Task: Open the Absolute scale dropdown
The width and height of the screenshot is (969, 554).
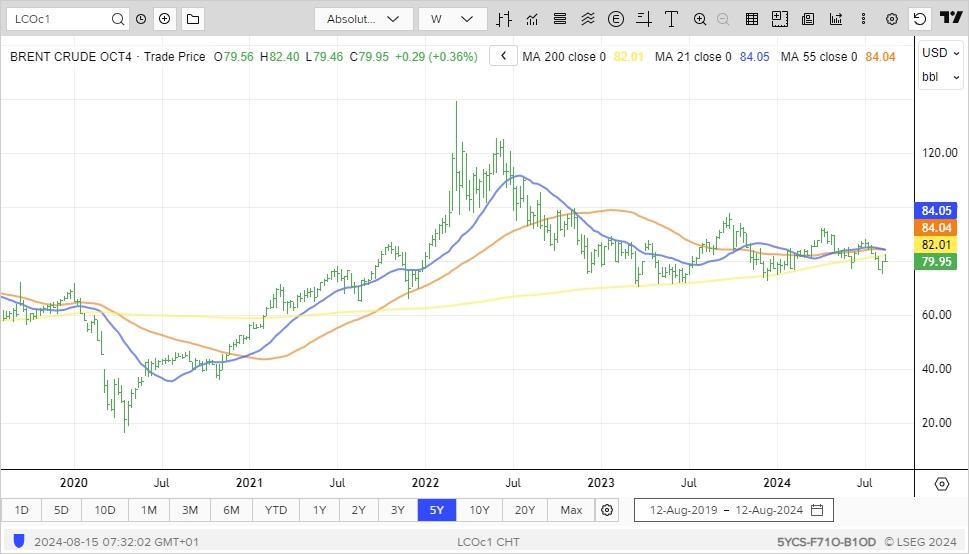Action: tap(363, 19)
